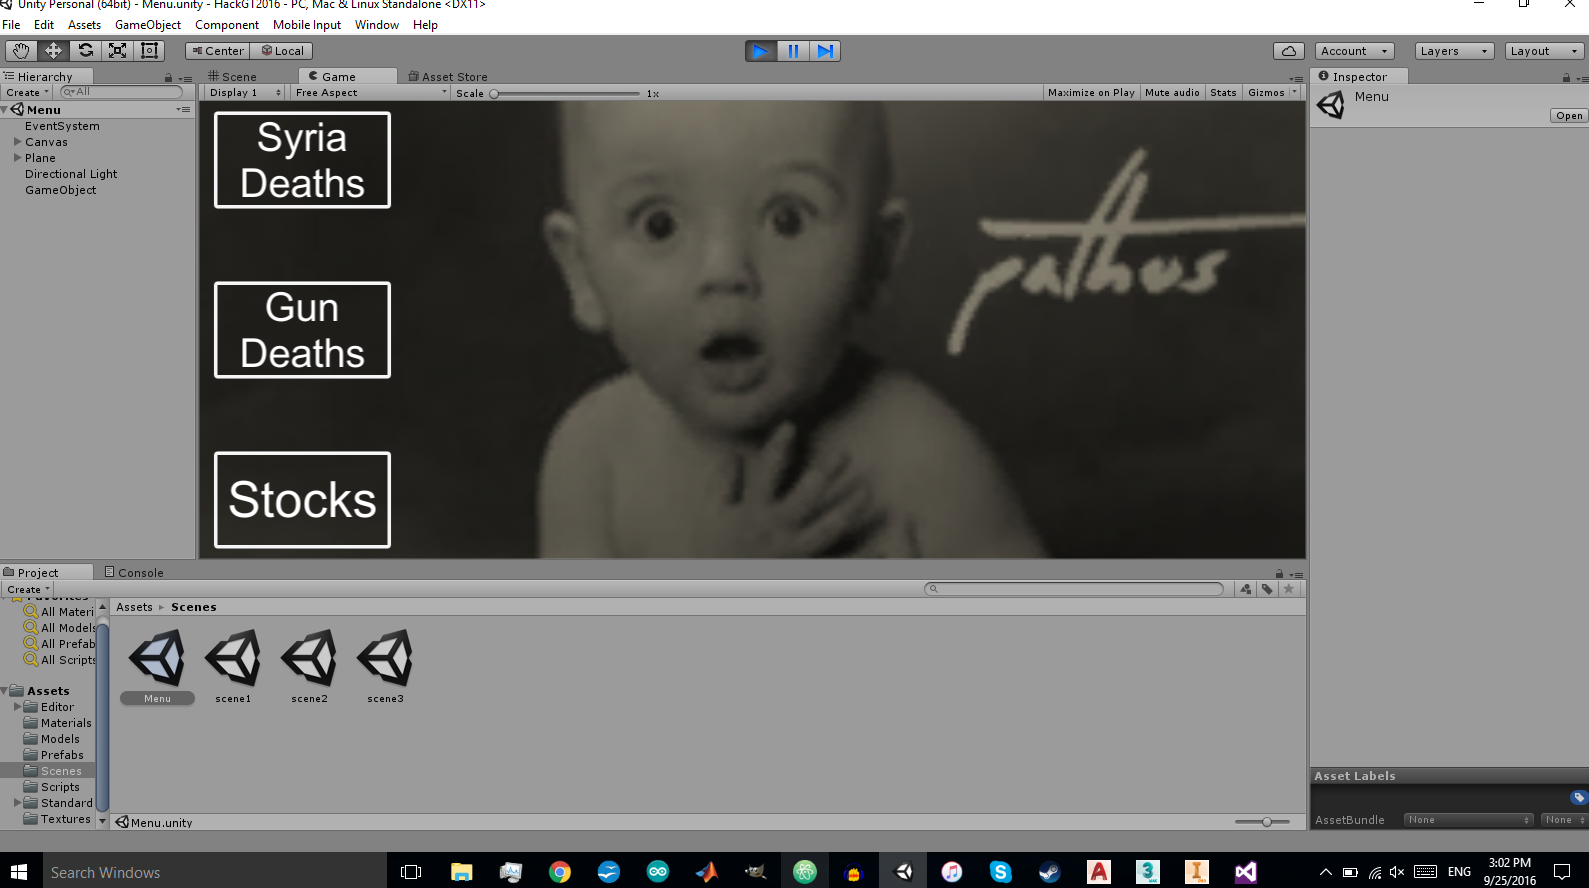The height and width of the screenshot is (888, 1589).
Task: Toggle pivot mode Center button
Action: click(218, 51)
